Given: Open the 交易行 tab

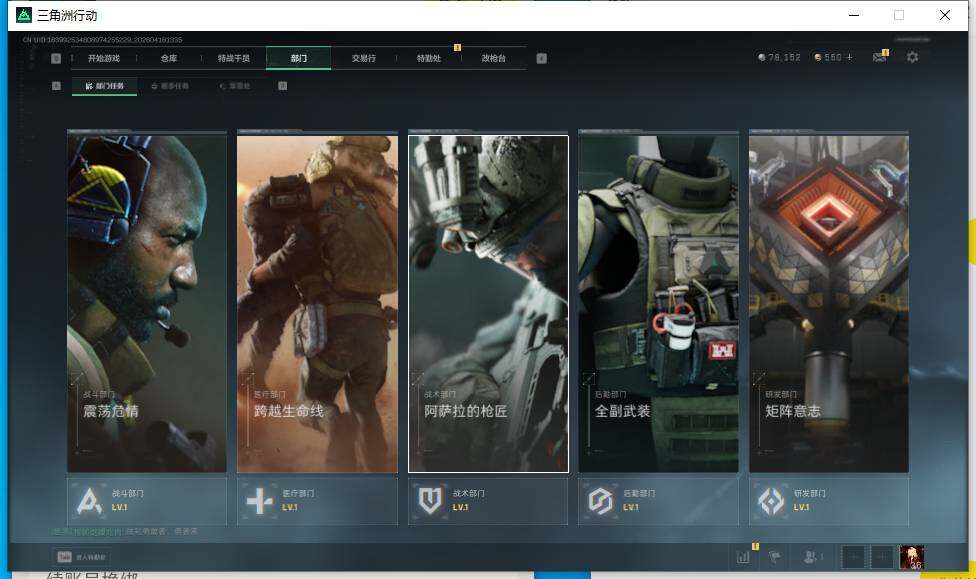Looking at the screenshot, I should pyautogui.click(x=364, y=58).
